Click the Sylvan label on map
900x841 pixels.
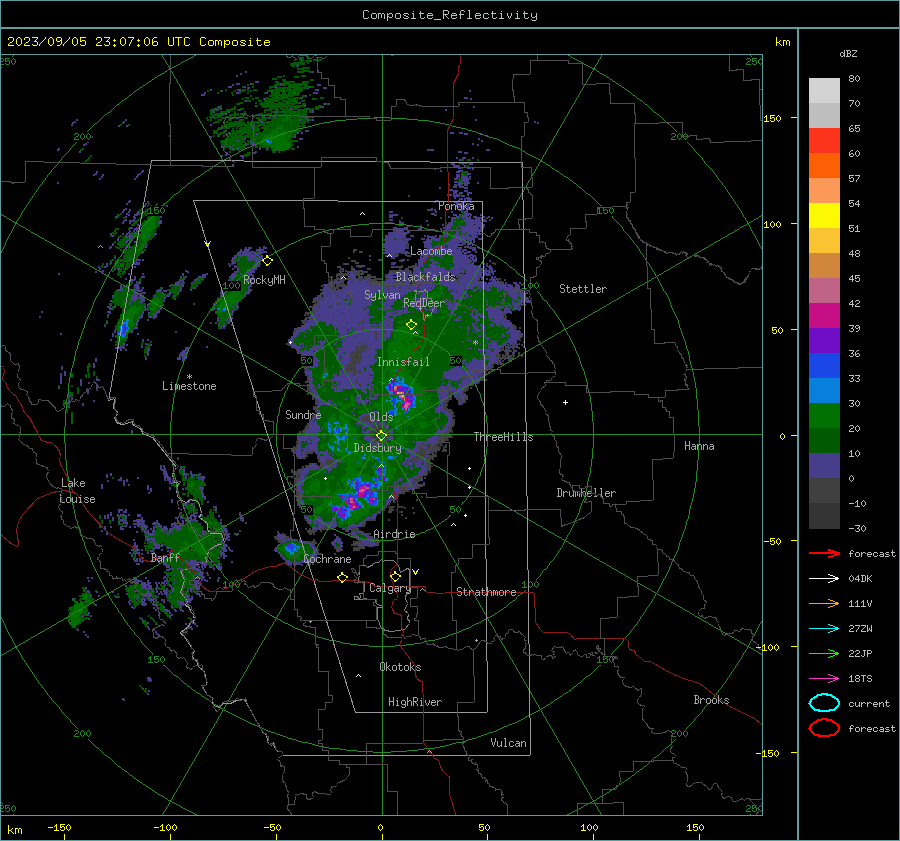tap(382, 295)
